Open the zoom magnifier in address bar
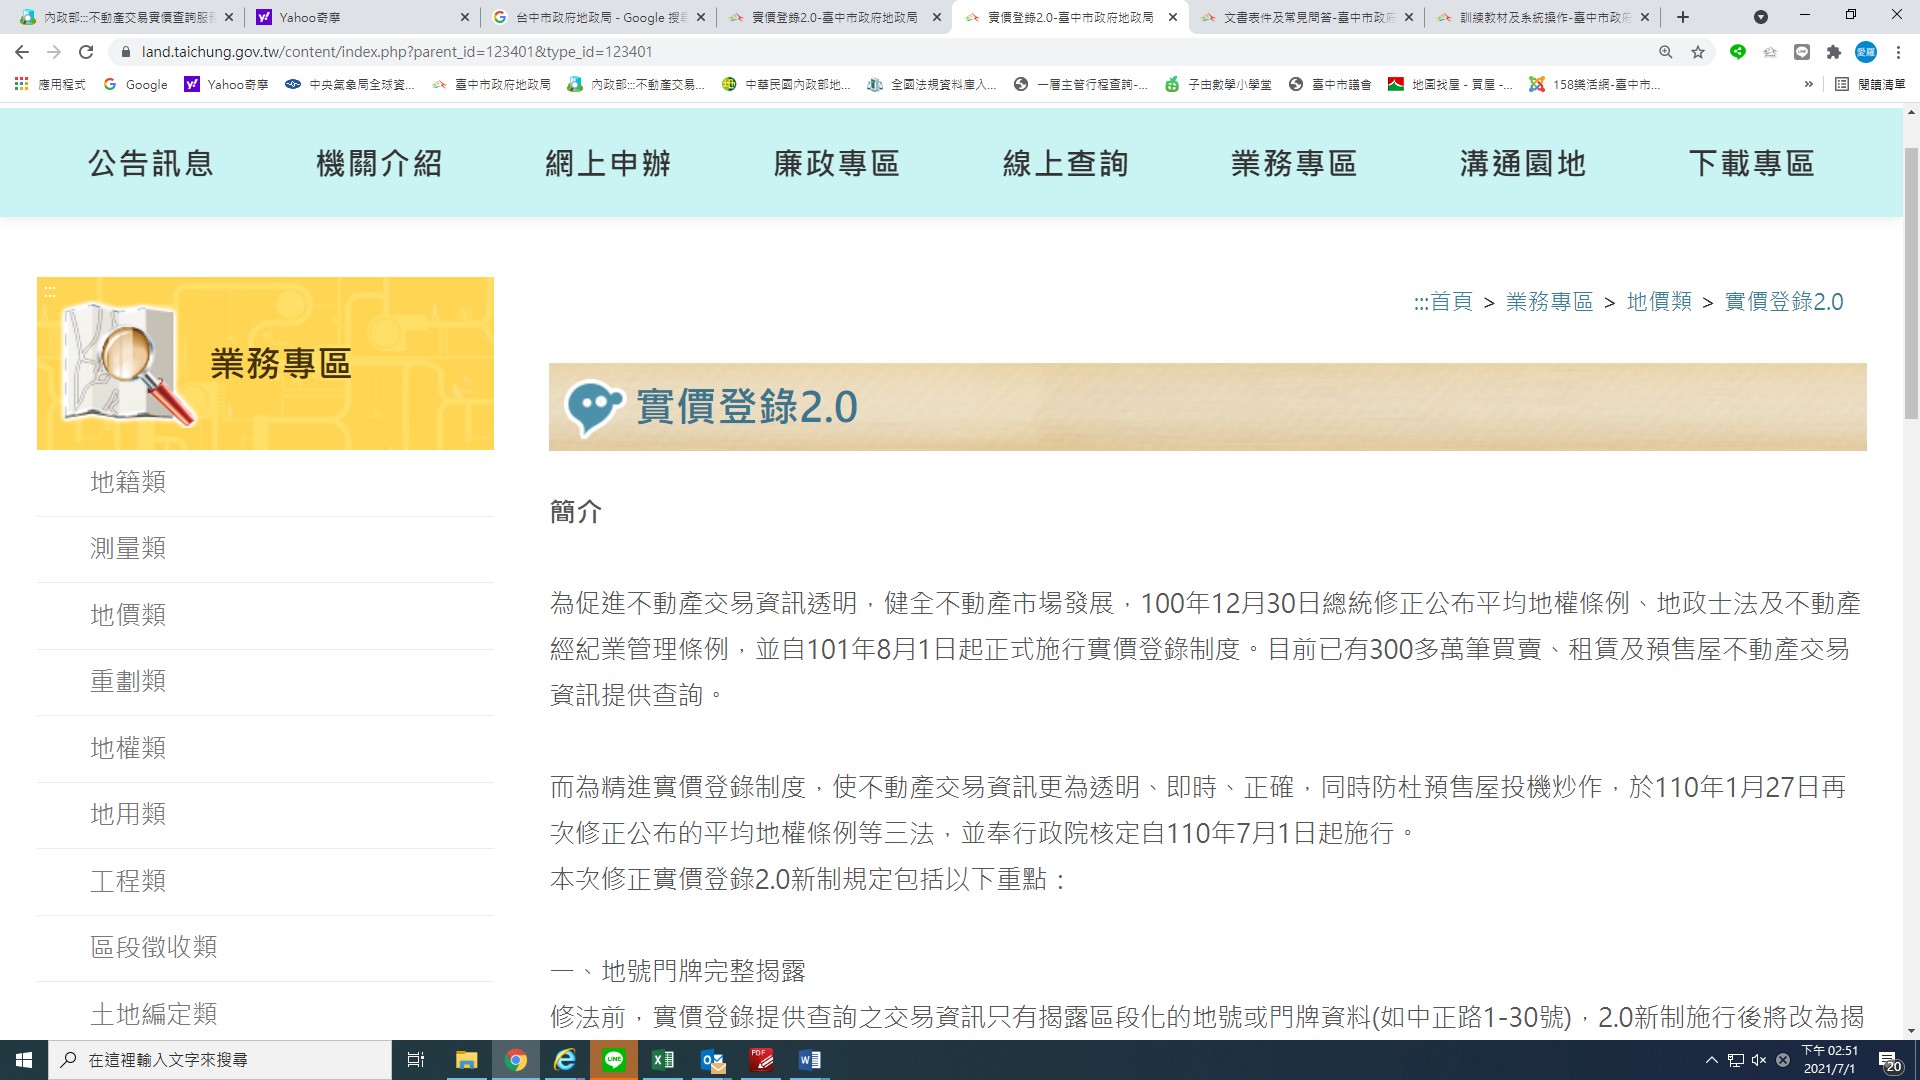 1666,52
